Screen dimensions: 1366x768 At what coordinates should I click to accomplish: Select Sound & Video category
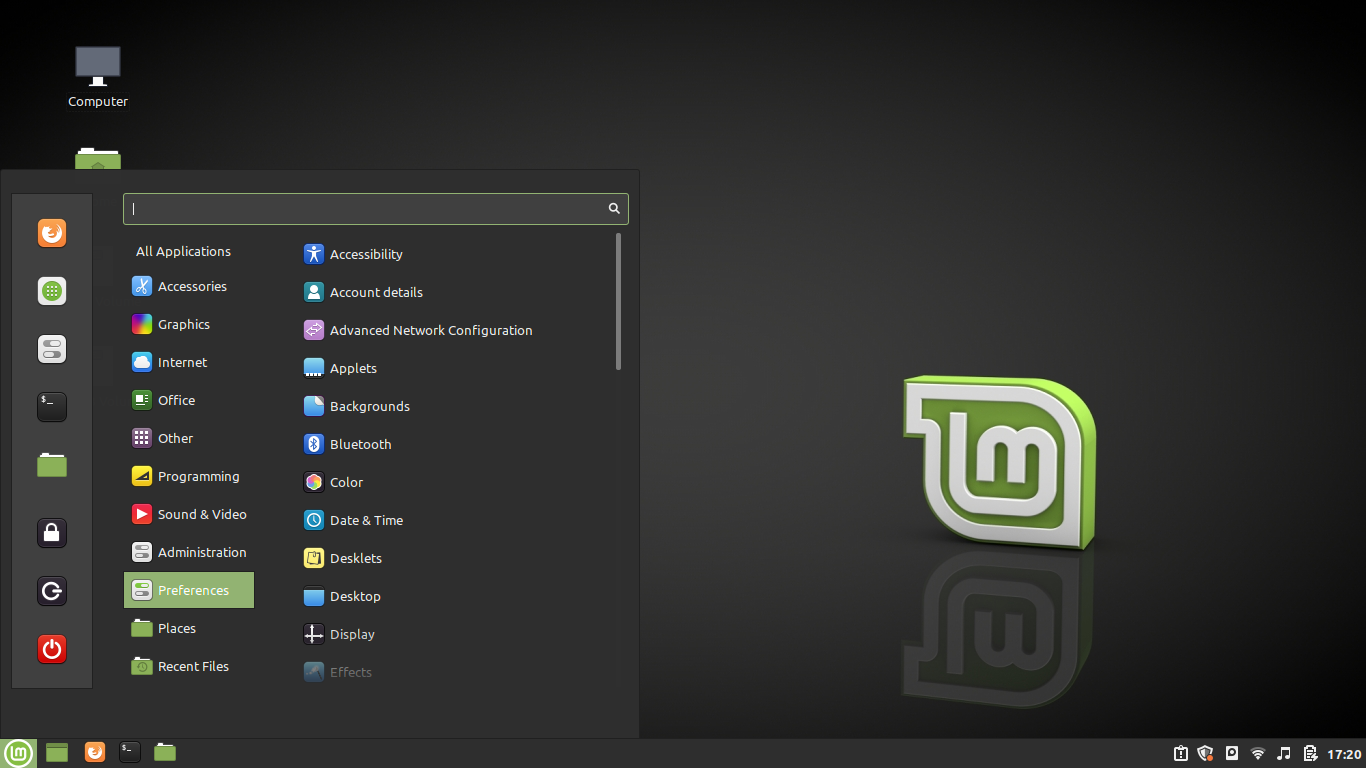click(x=189, y=514)
